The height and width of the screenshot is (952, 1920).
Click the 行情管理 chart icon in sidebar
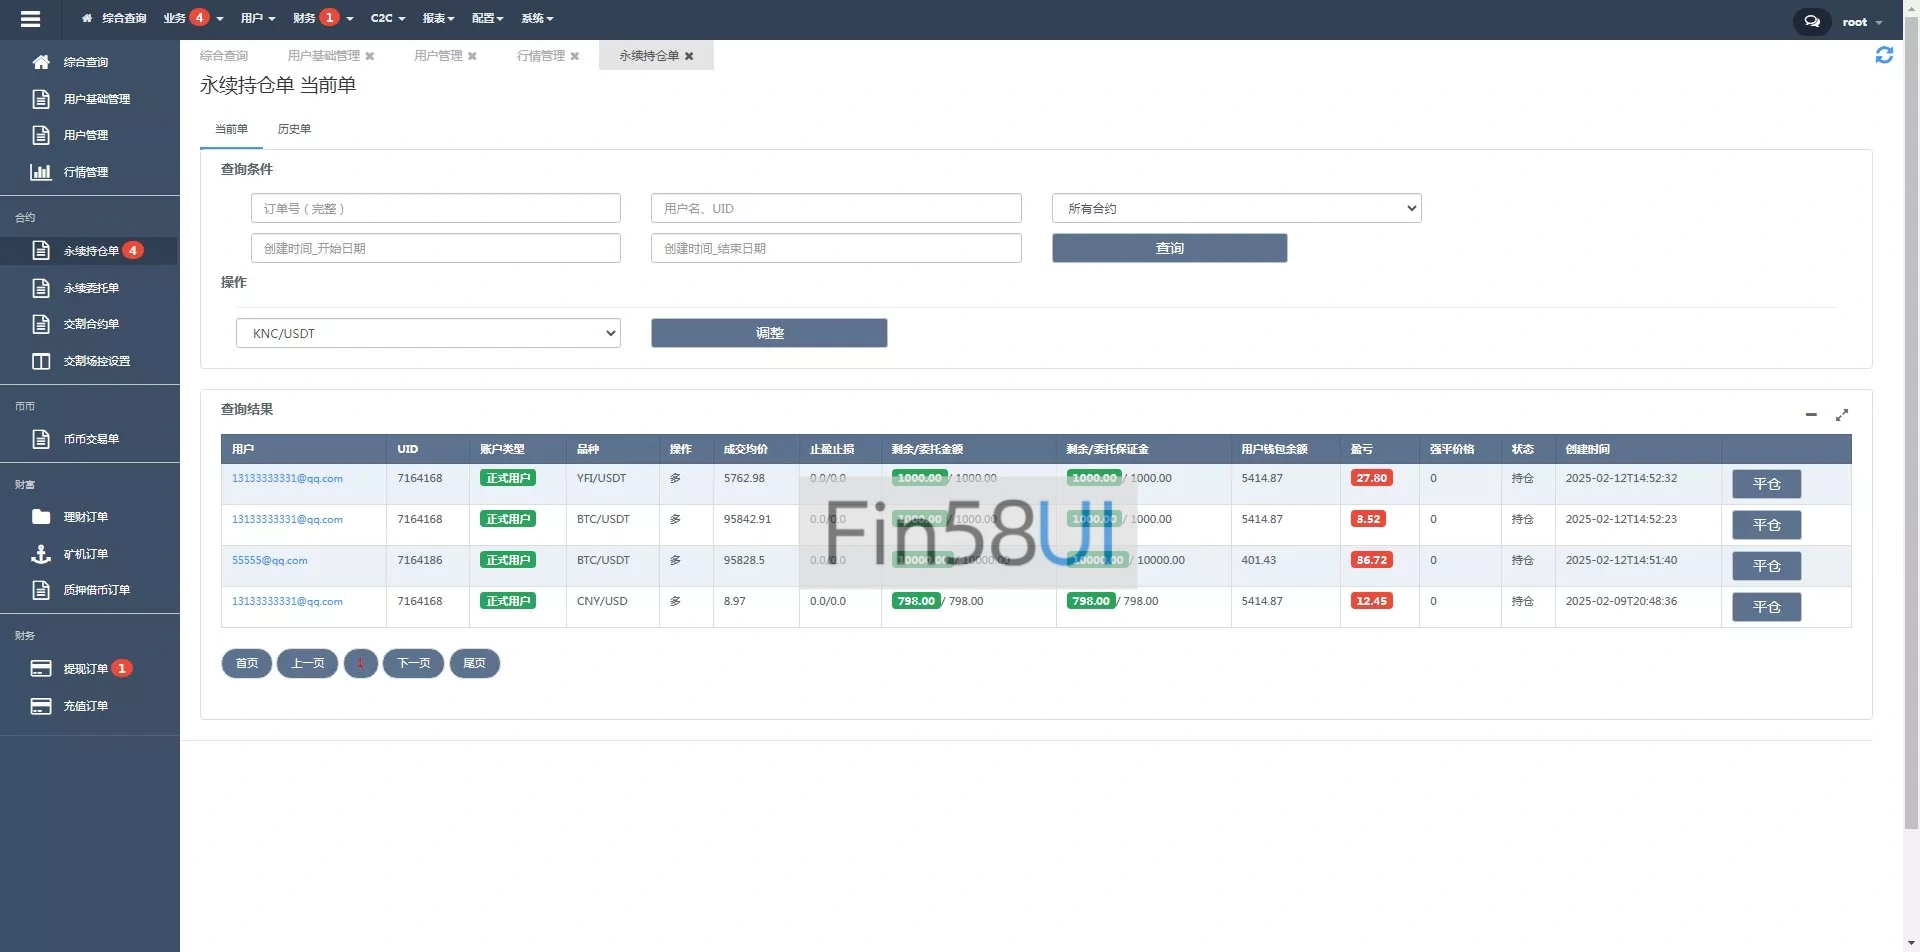pos(41,172)
